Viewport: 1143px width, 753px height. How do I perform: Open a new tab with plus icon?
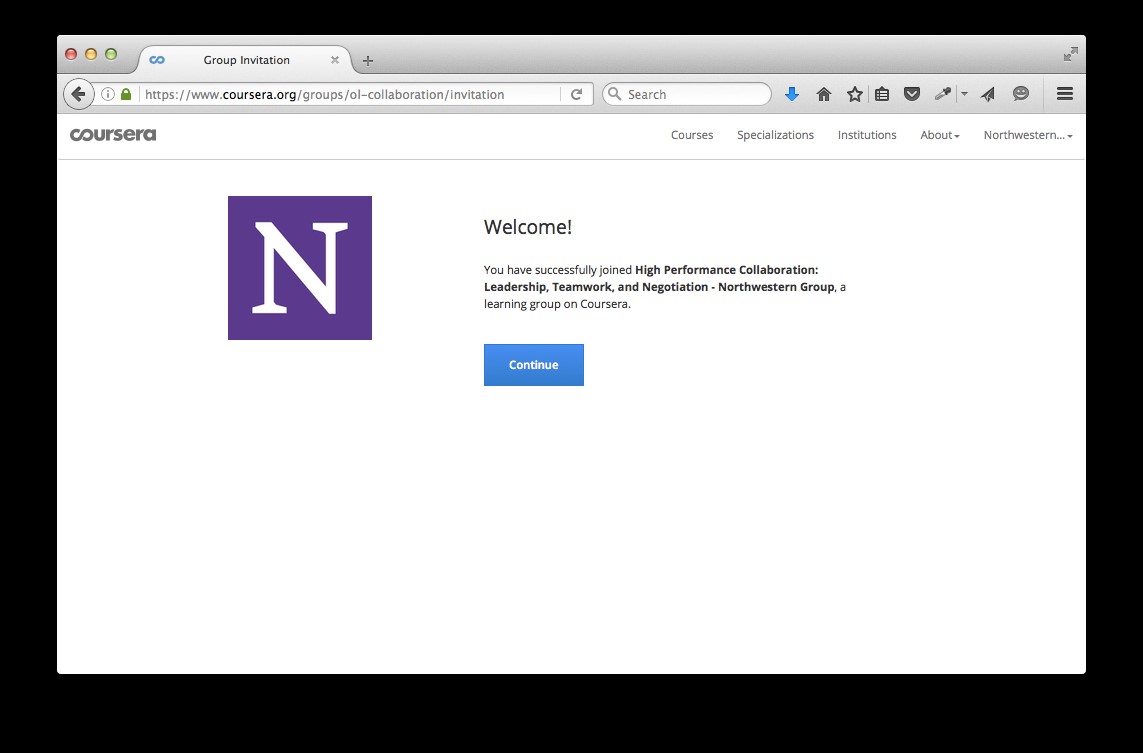point(367,61)
